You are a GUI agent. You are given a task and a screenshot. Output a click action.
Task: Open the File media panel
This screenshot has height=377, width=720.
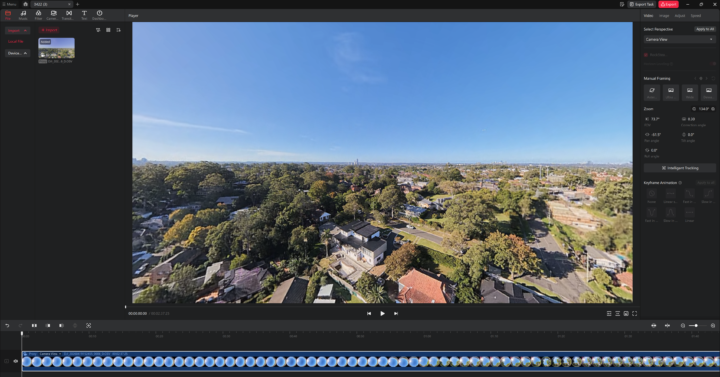8,15
